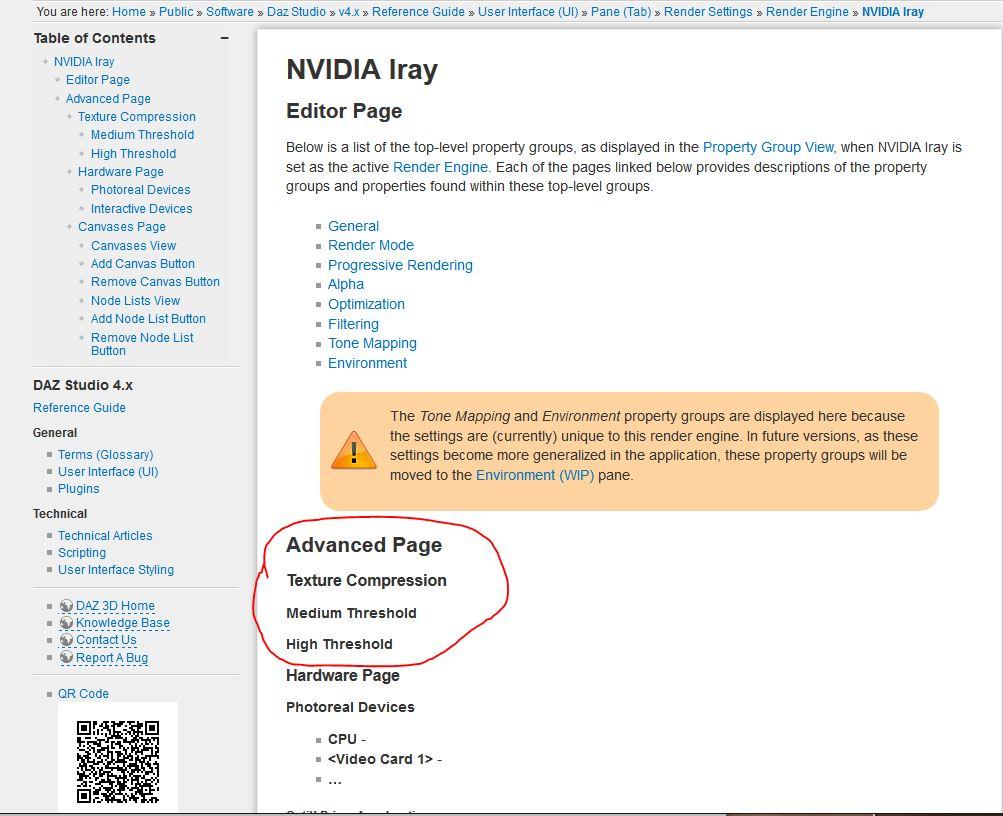Go to Public in the breadcrumb
The width and height of the screenshot is (1003, 816).
pyautogui.click(x=176, y=12)
